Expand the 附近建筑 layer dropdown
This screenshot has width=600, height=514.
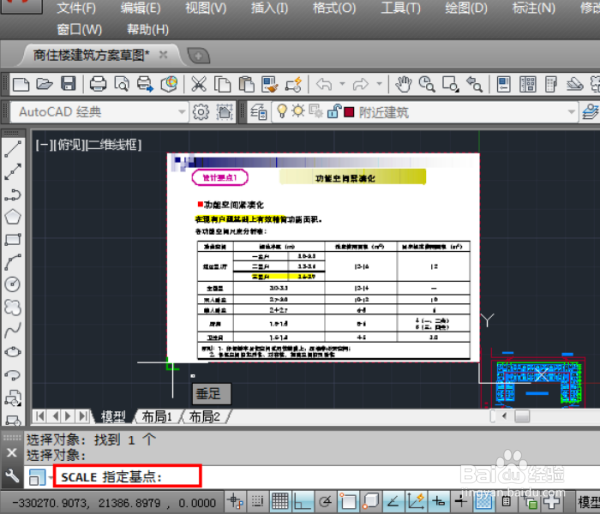(x=571, y=112)
